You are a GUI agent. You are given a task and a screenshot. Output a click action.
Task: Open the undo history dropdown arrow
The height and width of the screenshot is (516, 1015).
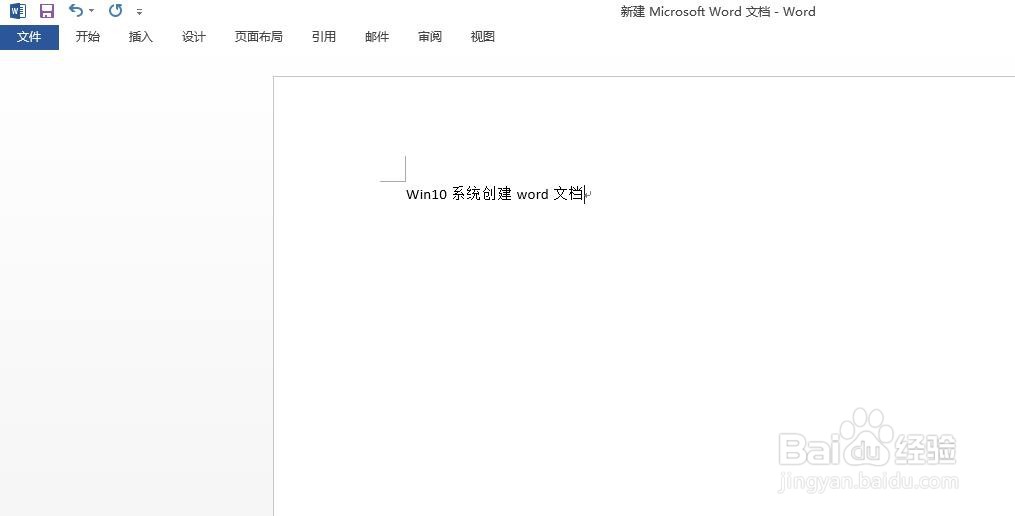[91, 11]
